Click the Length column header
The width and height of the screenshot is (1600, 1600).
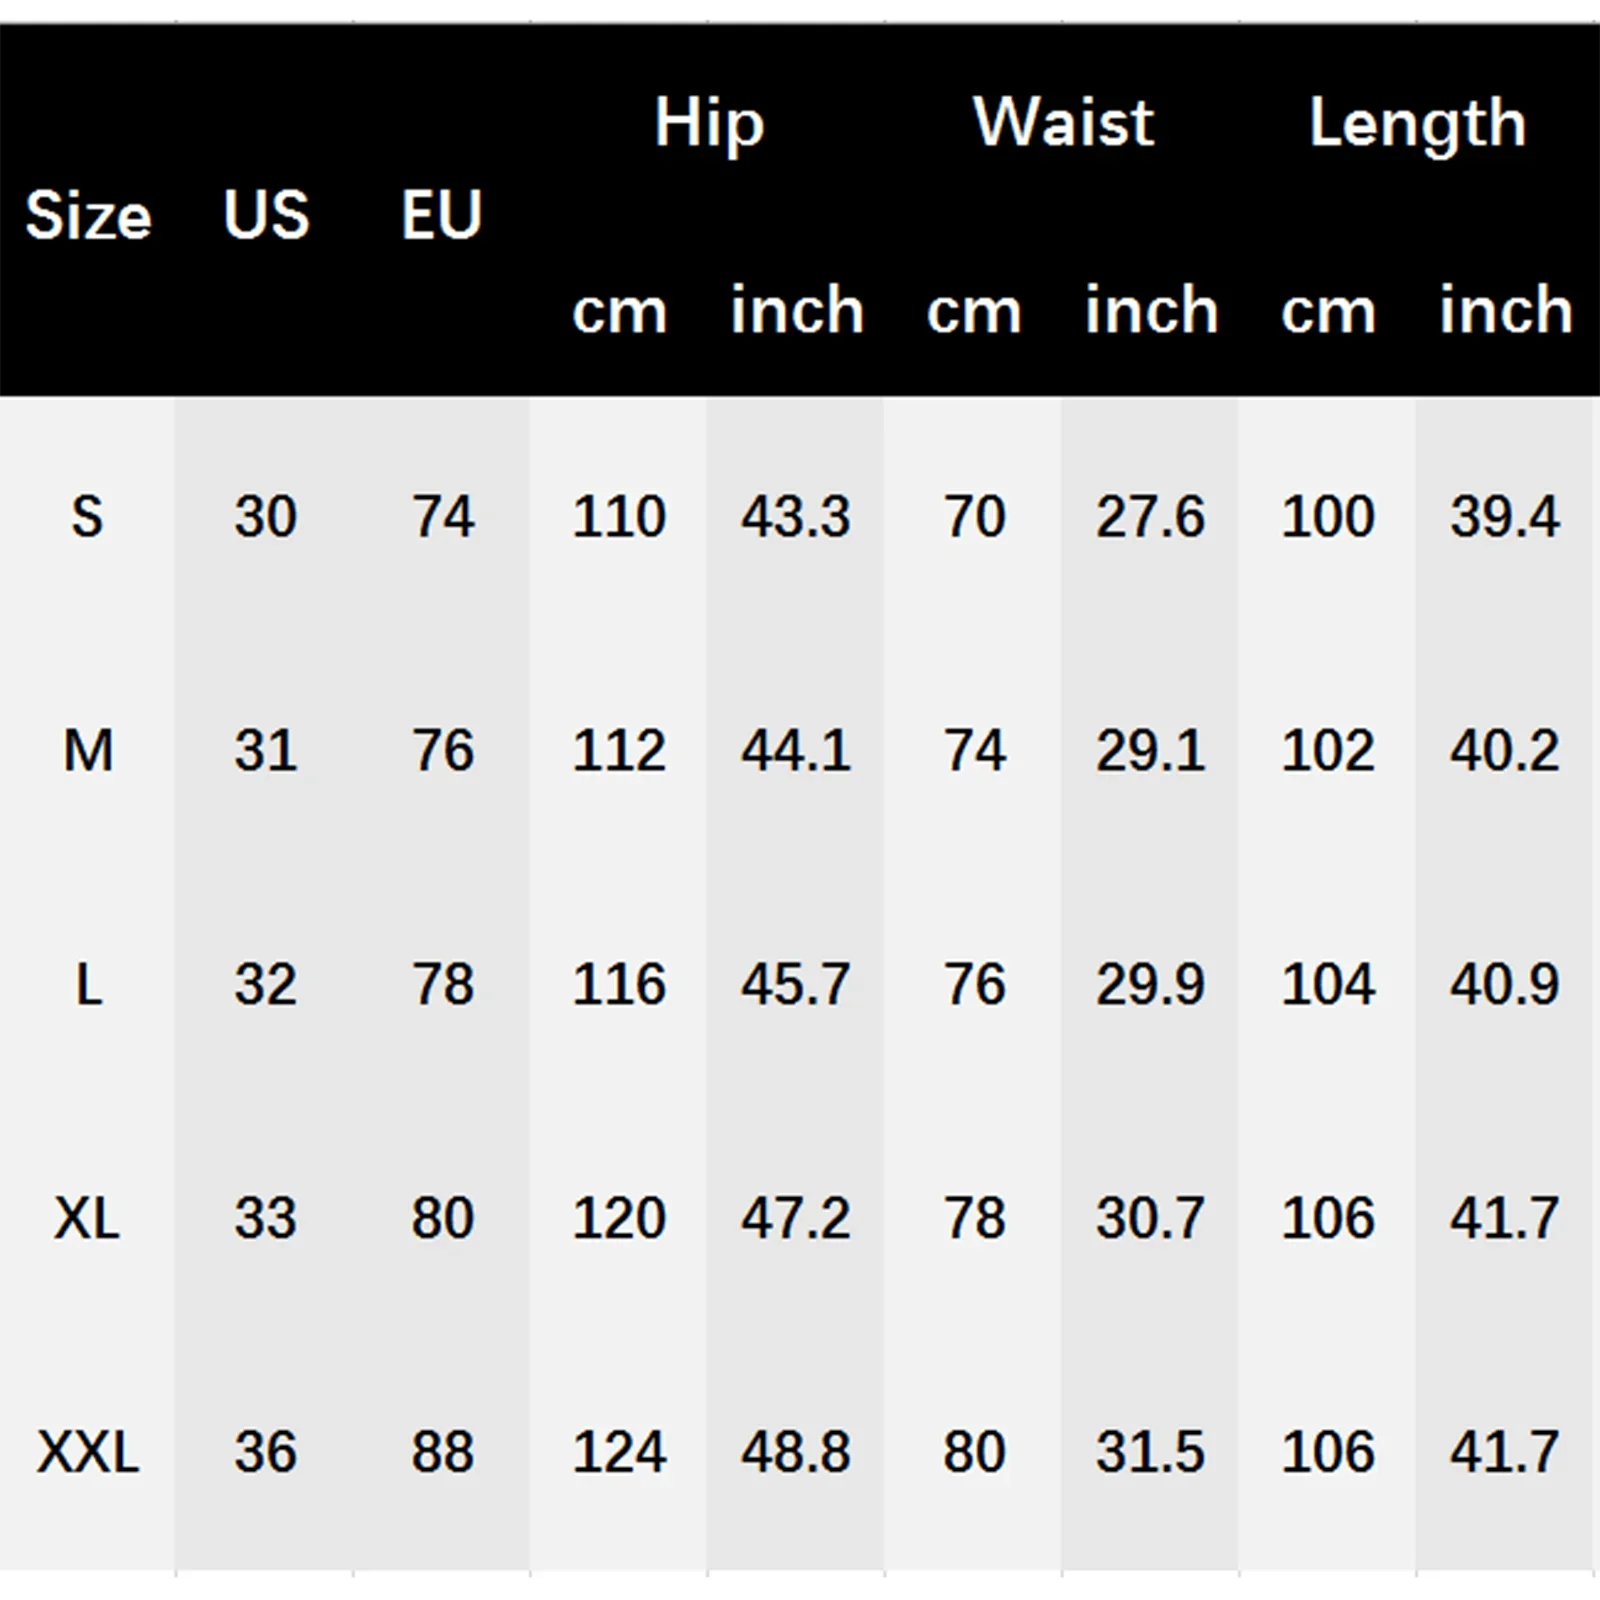1417,125
